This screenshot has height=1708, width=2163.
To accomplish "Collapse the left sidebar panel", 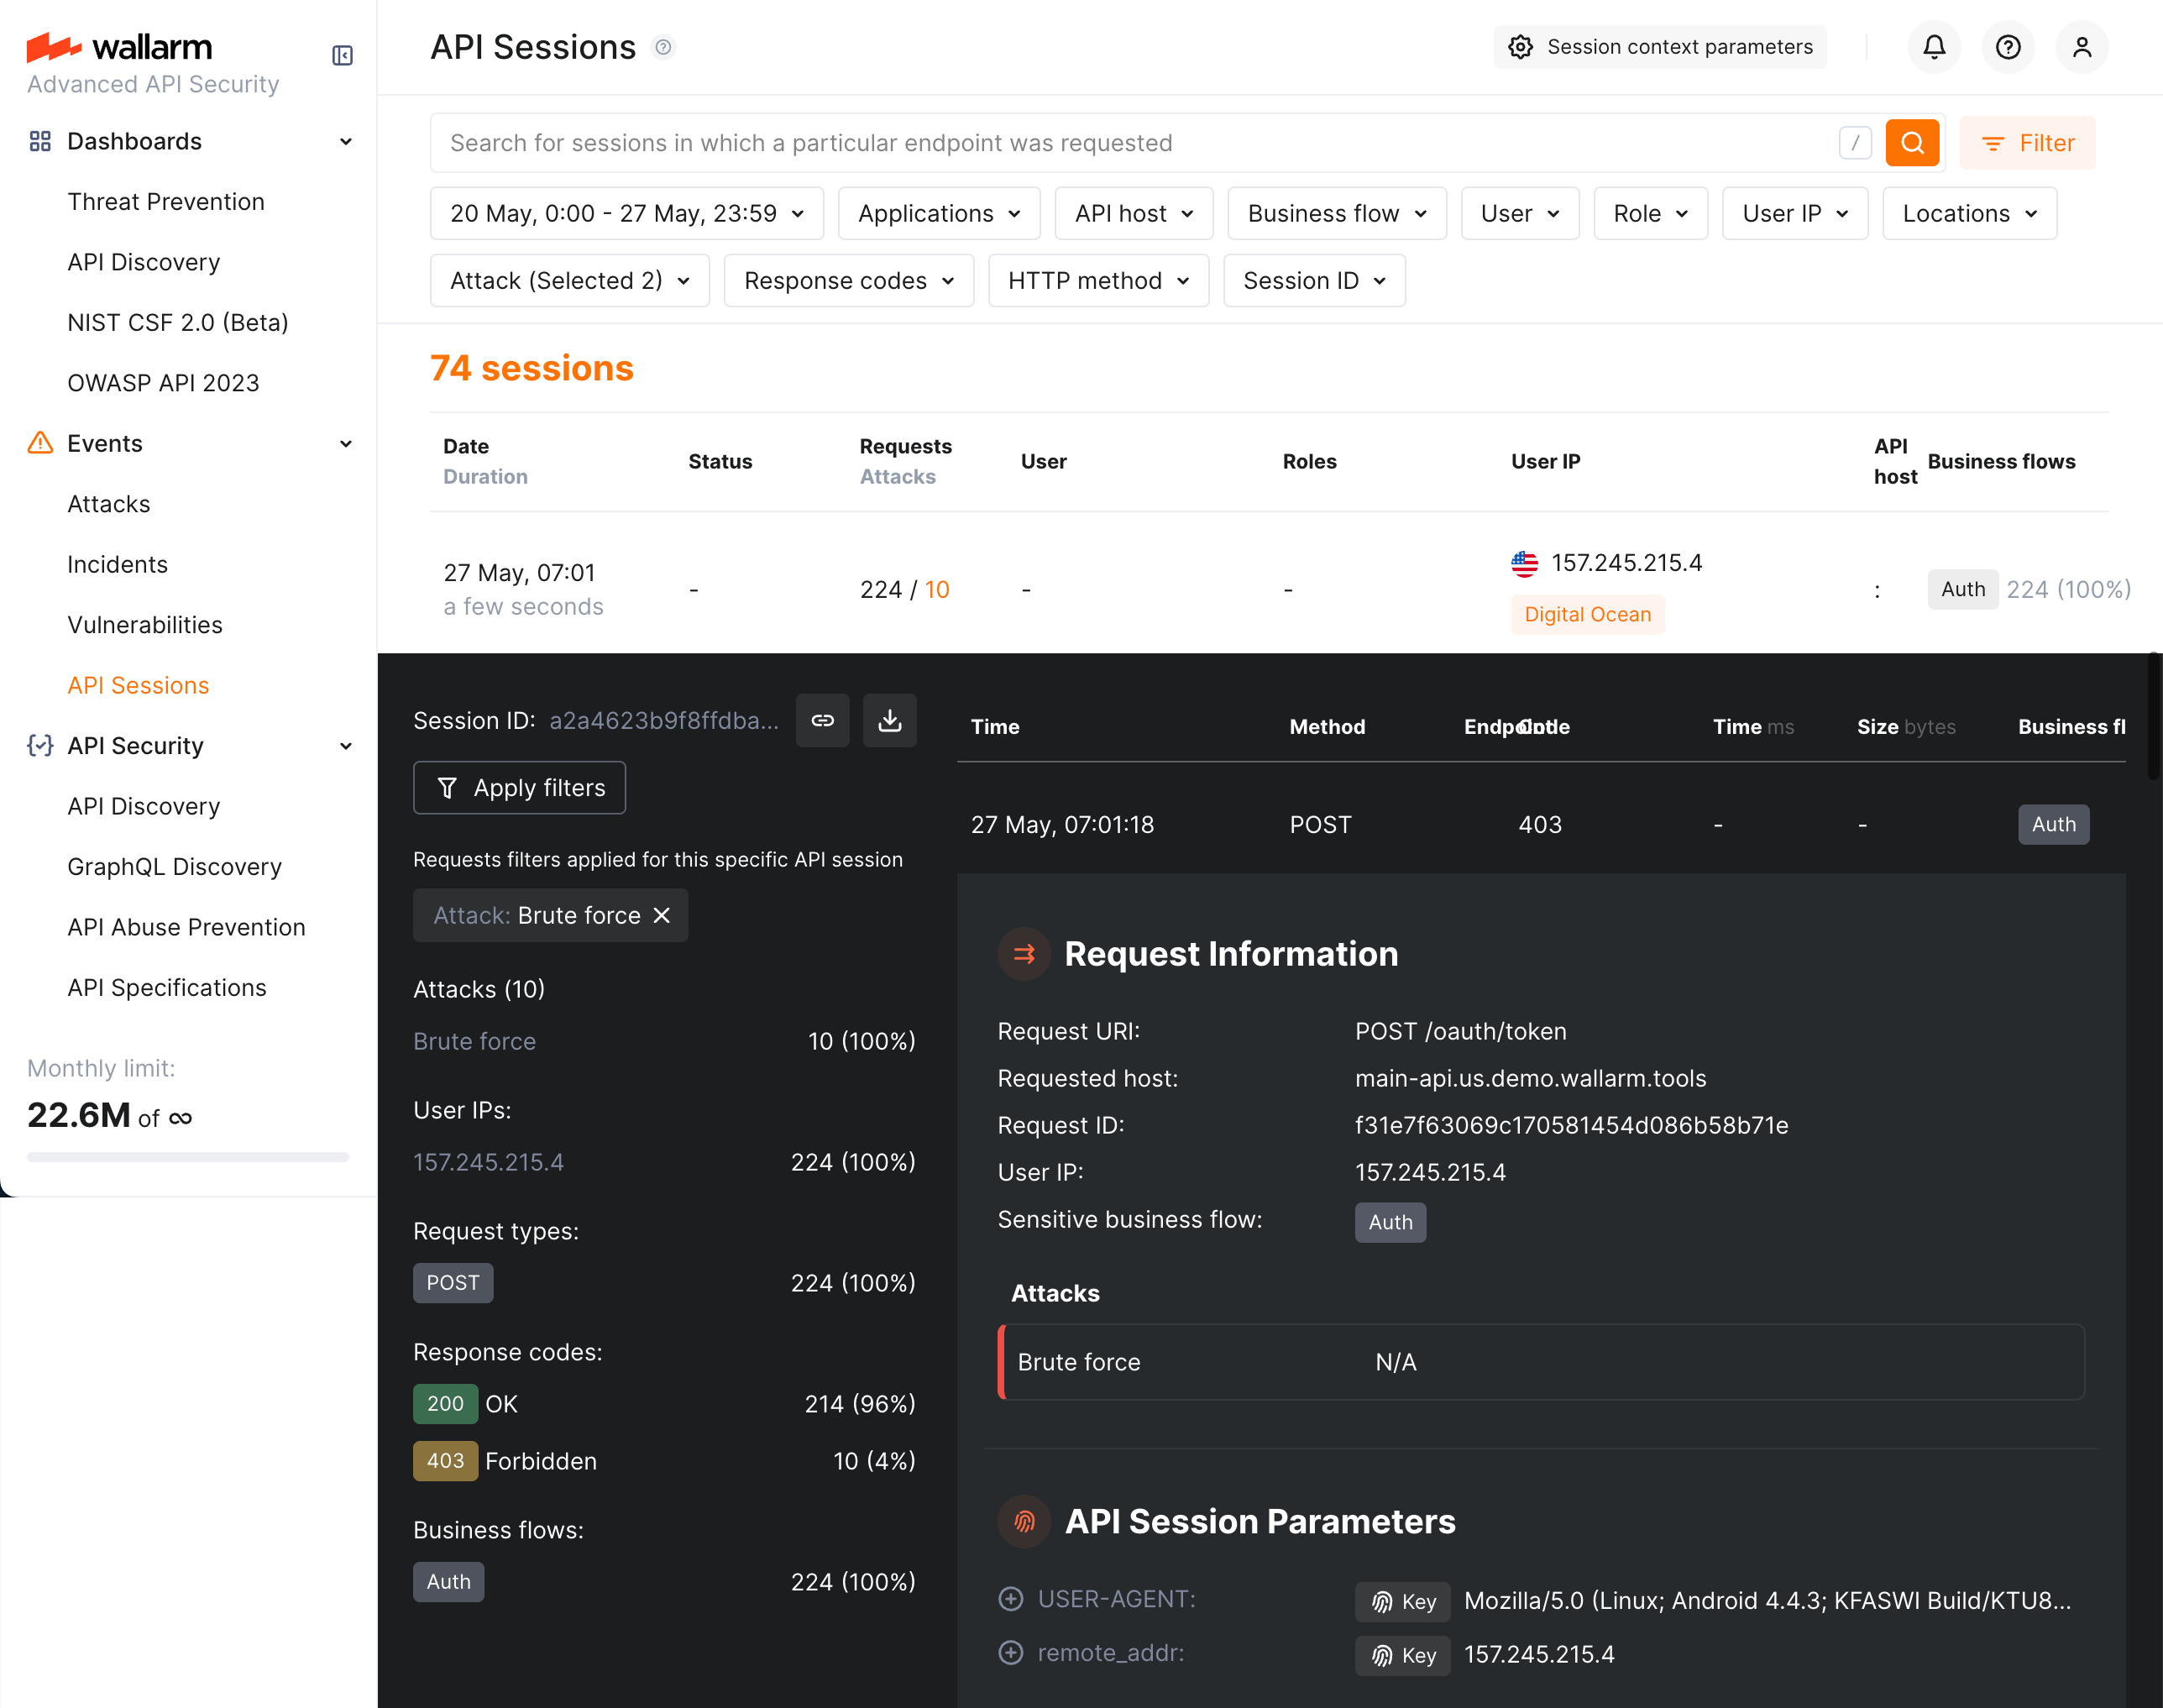I will [342, 55].
